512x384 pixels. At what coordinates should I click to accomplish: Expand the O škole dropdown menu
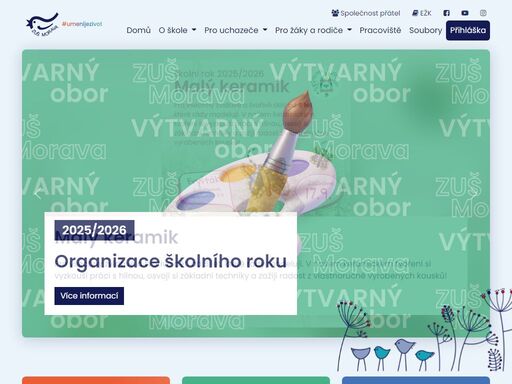pyautogui.click(x=177, y=30)
